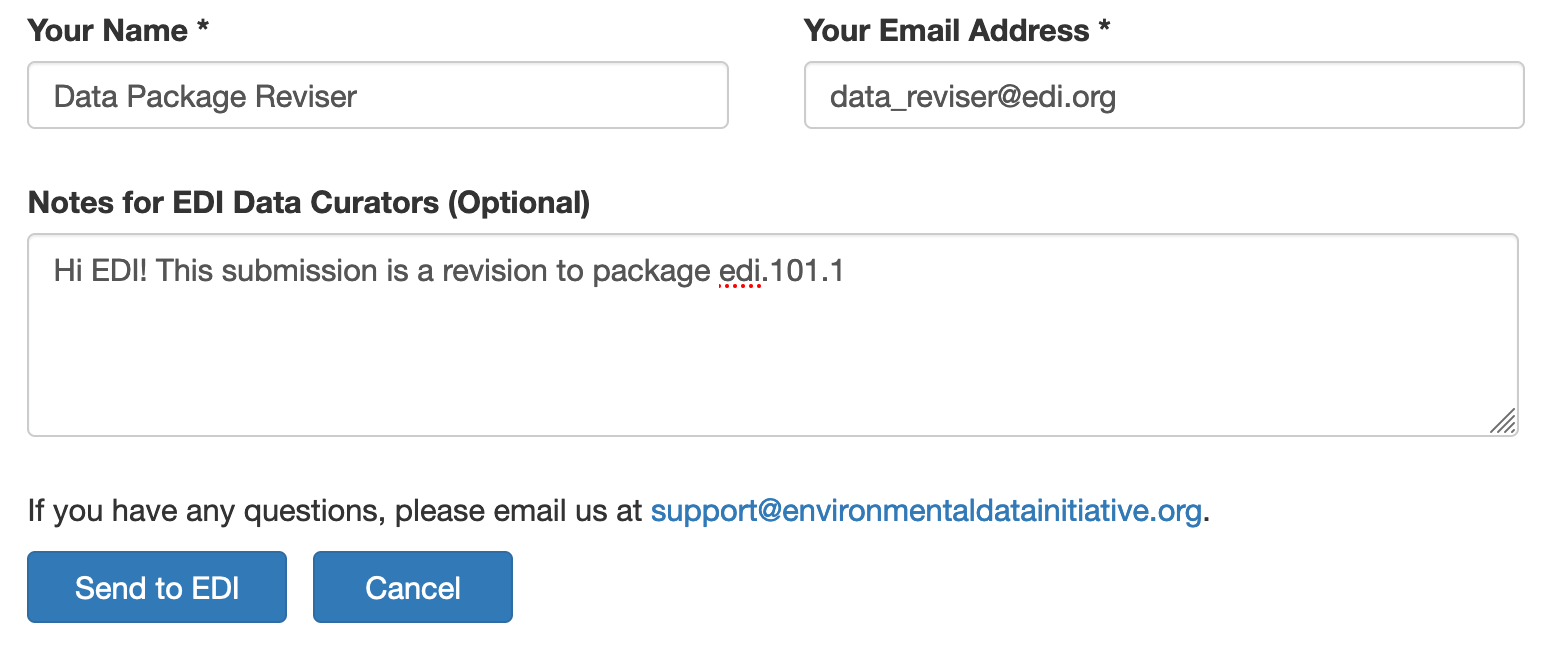Click the 'data_reviser@edi.org' email text
The width and height of the screenshot is (1560, 650).
click(973, 97)
